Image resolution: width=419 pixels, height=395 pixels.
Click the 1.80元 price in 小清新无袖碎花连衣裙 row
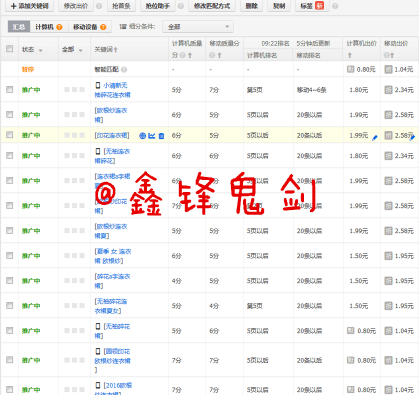click(358, 90)
